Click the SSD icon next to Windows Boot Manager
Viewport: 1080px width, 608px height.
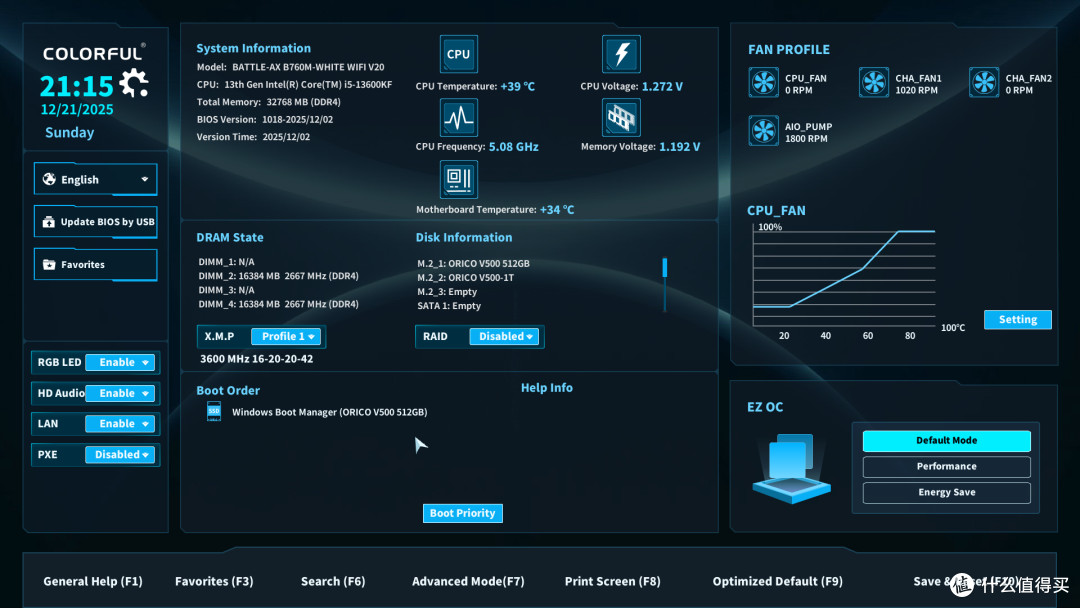coord(214,411)
